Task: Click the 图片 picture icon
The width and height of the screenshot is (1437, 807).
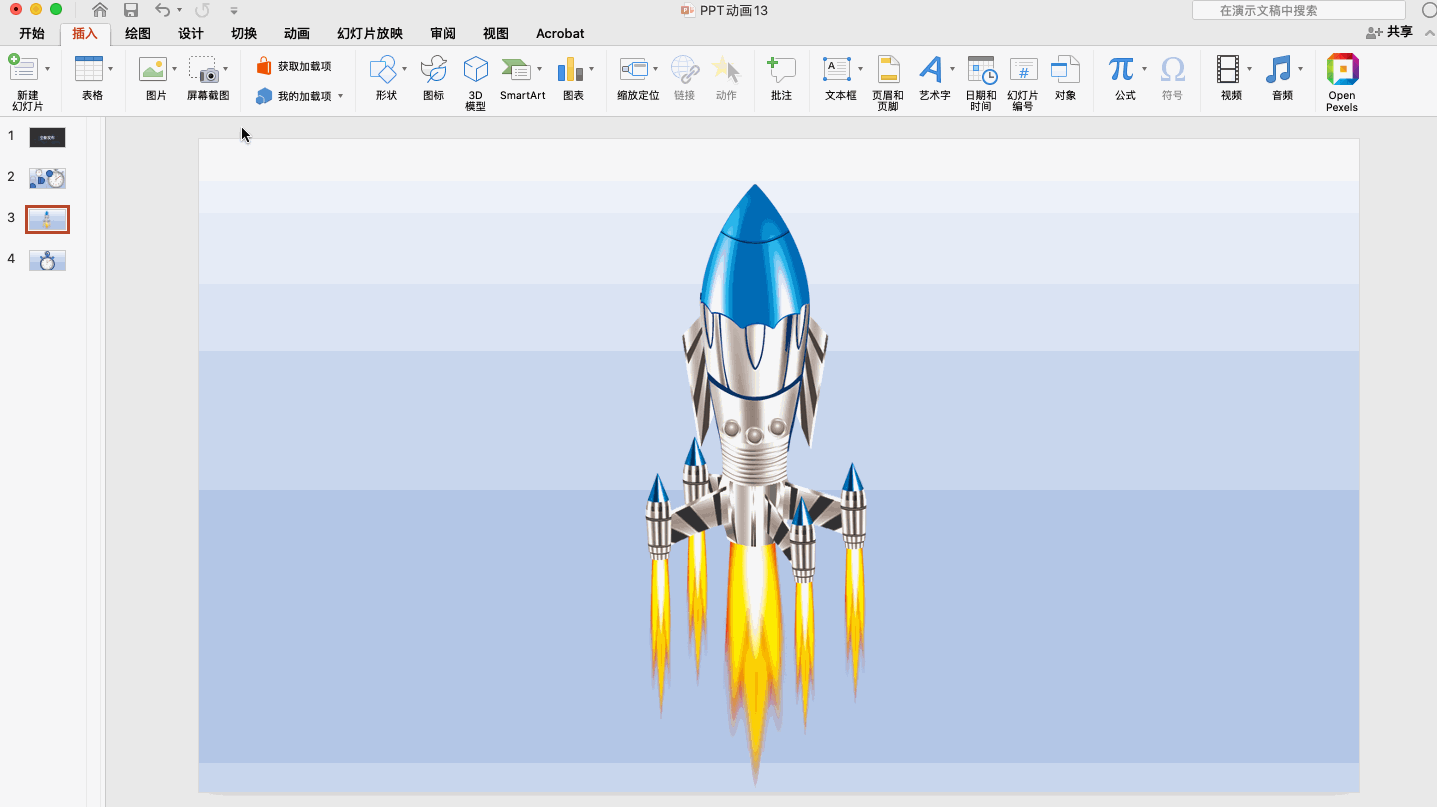Action: click(x=153, y=69)
